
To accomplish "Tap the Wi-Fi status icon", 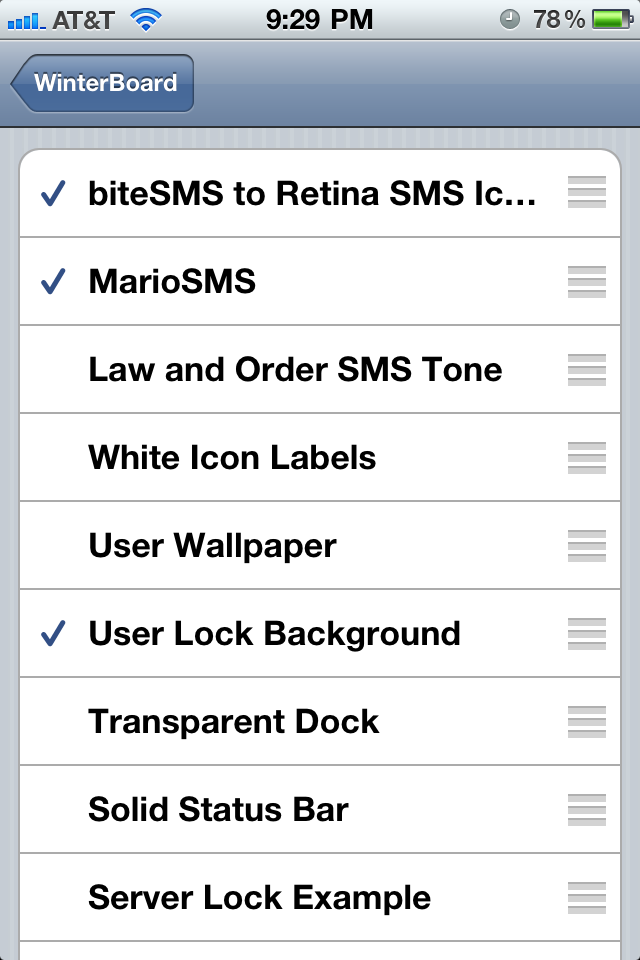I will [x=146, y=20].
